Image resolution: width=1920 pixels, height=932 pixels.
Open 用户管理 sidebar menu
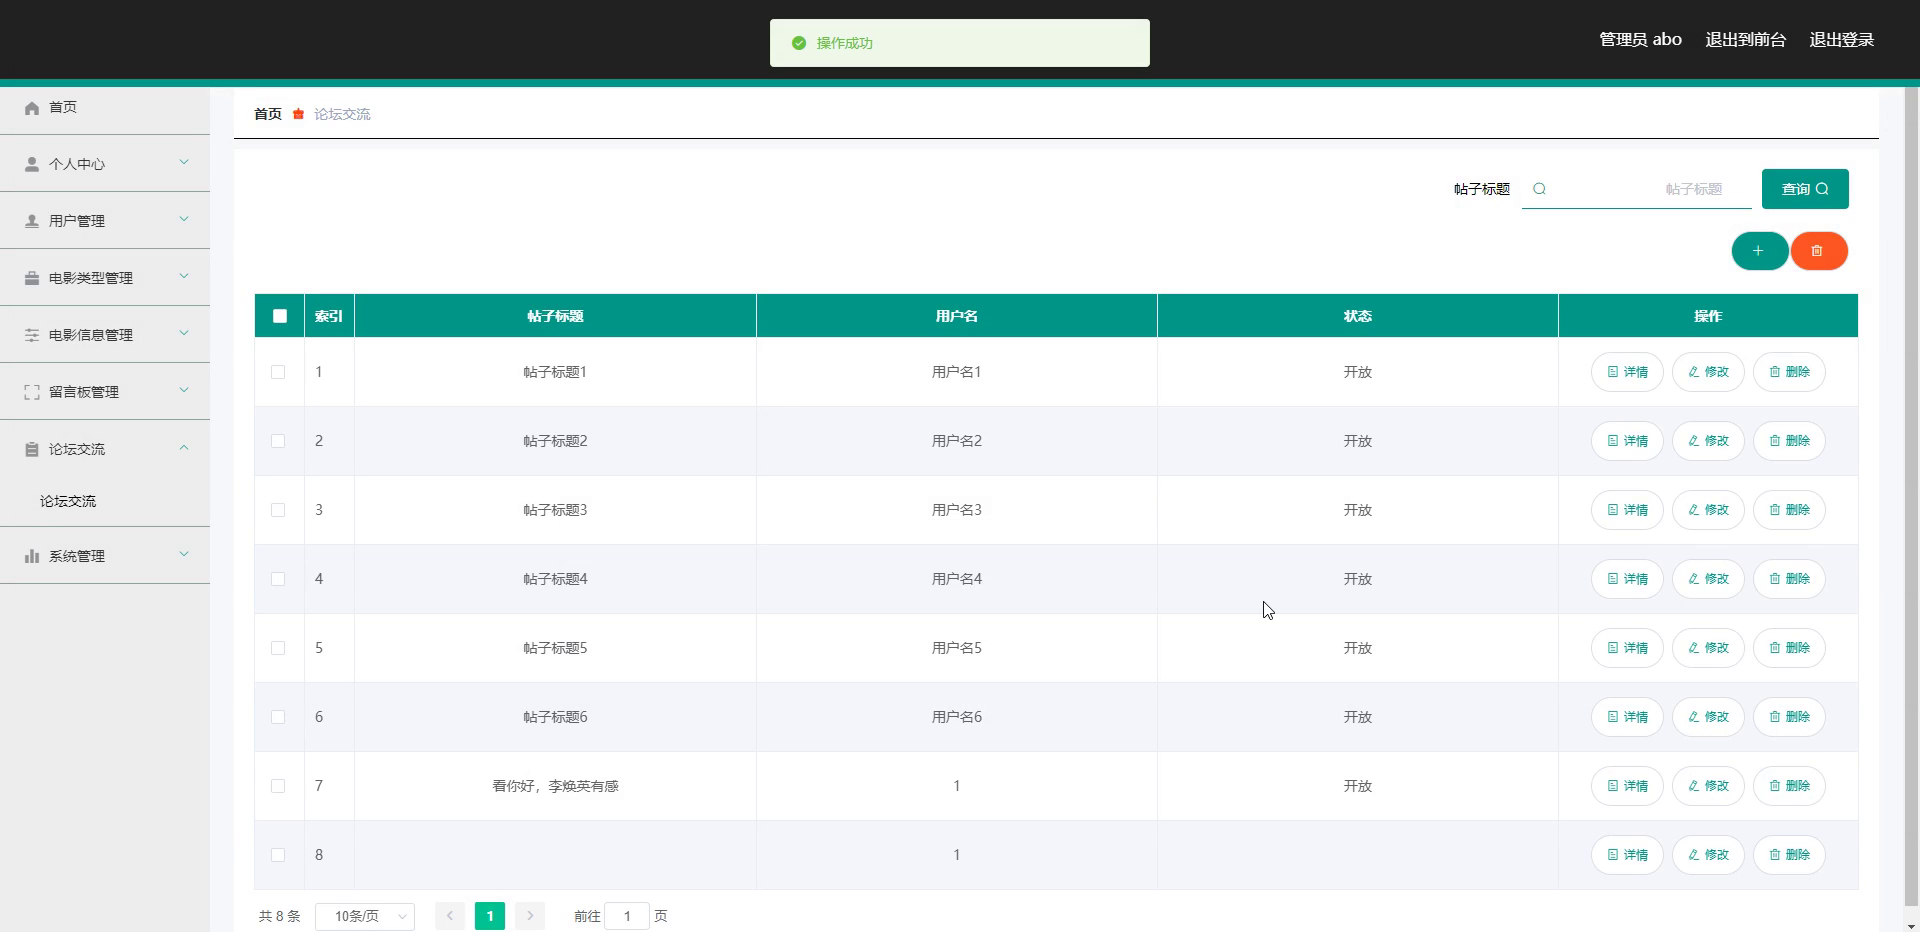[105, 221]
